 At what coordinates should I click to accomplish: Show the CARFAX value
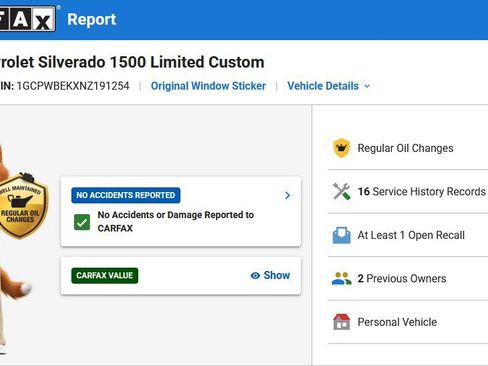tap(270, 275)
